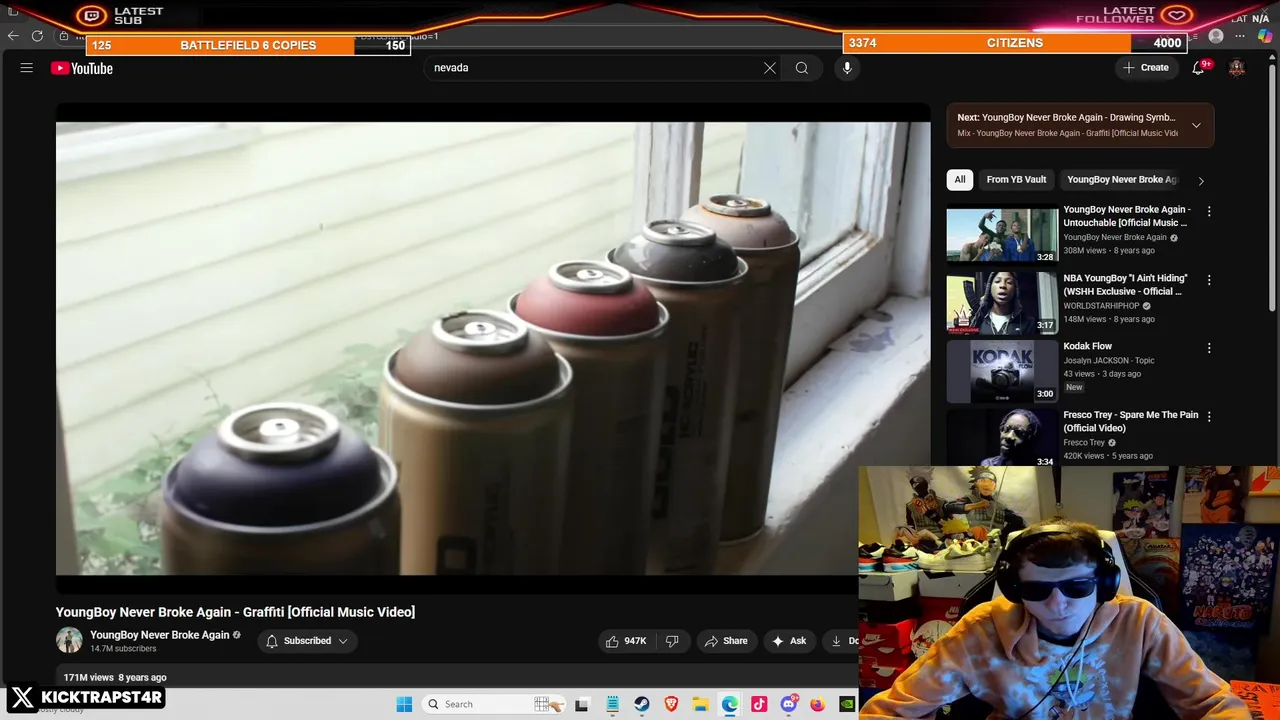This screenshot has width=1280, height=720.
Task: Select the All filter chip
Action: (x=960, y=180)
